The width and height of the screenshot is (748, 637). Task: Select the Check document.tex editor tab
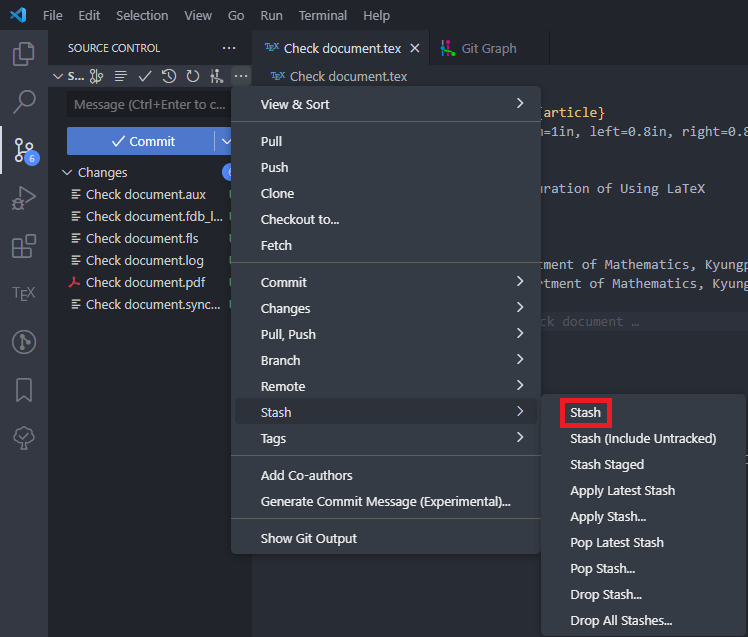(x=341, y=48)
